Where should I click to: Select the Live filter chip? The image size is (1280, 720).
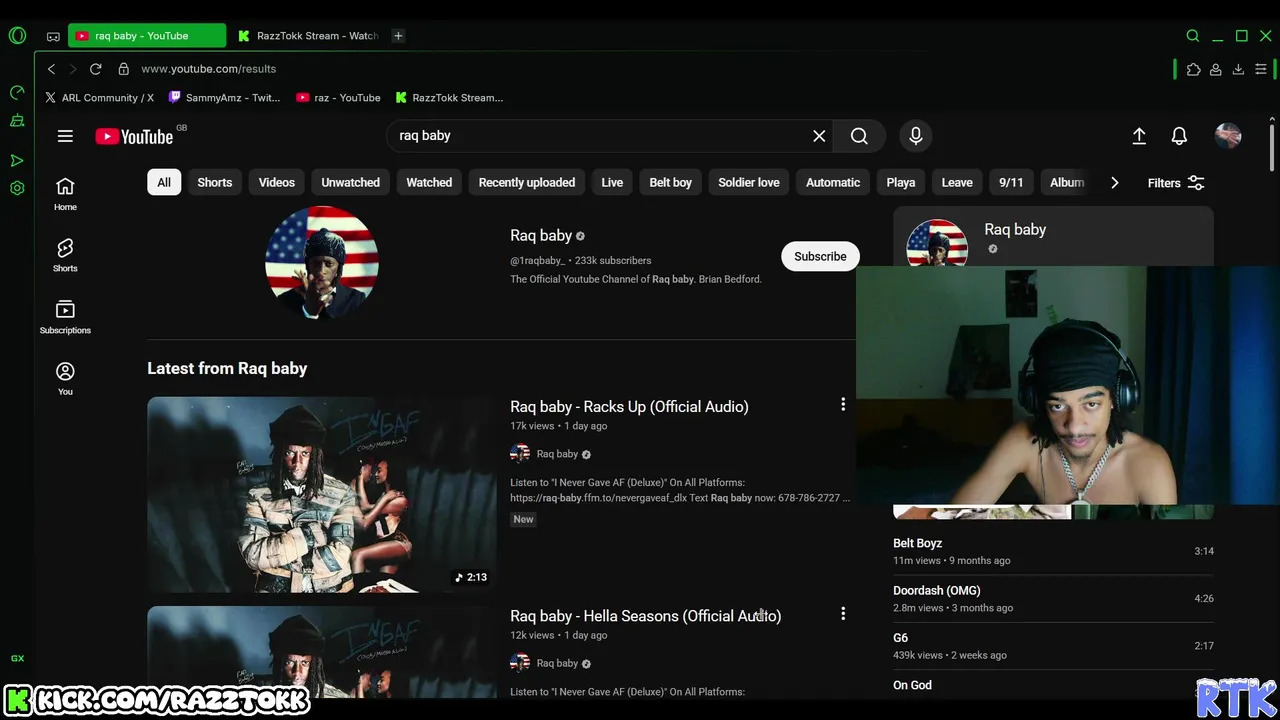tap(612, 182)
